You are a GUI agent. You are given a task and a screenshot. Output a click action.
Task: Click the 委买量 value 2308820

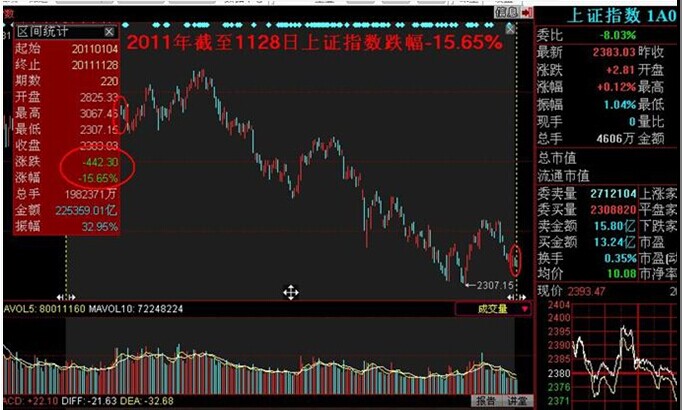point(613,210)
